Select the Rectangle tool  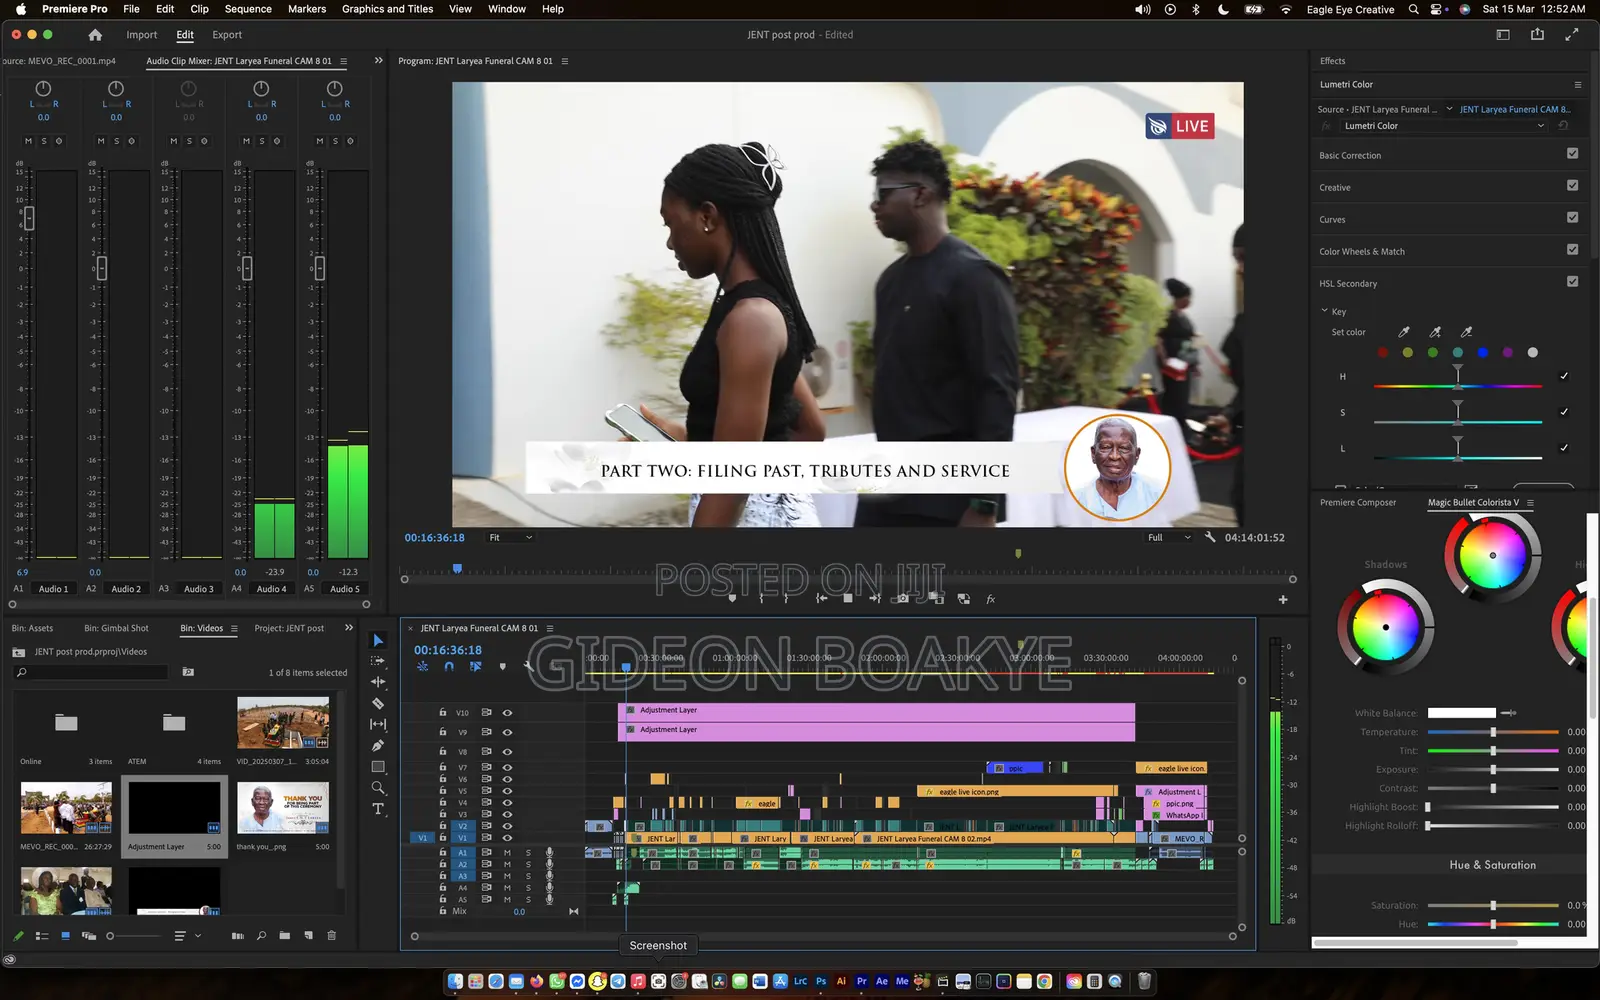click(x=378, y=767)
